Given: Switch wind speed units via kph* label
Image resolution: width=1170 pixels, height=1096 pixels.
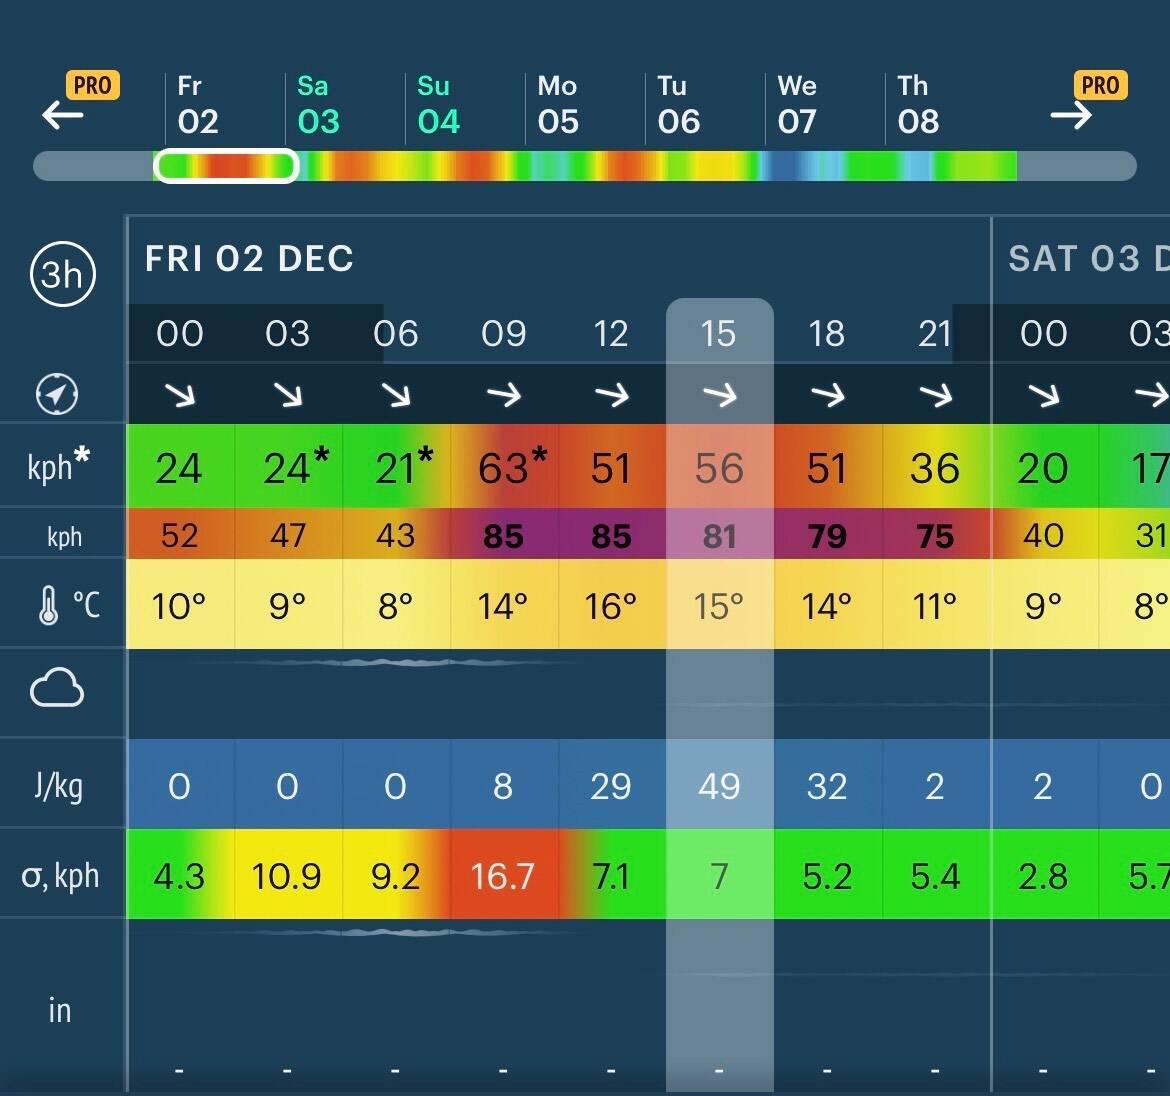Looking at the screenshot, I should tap(58, 466).
